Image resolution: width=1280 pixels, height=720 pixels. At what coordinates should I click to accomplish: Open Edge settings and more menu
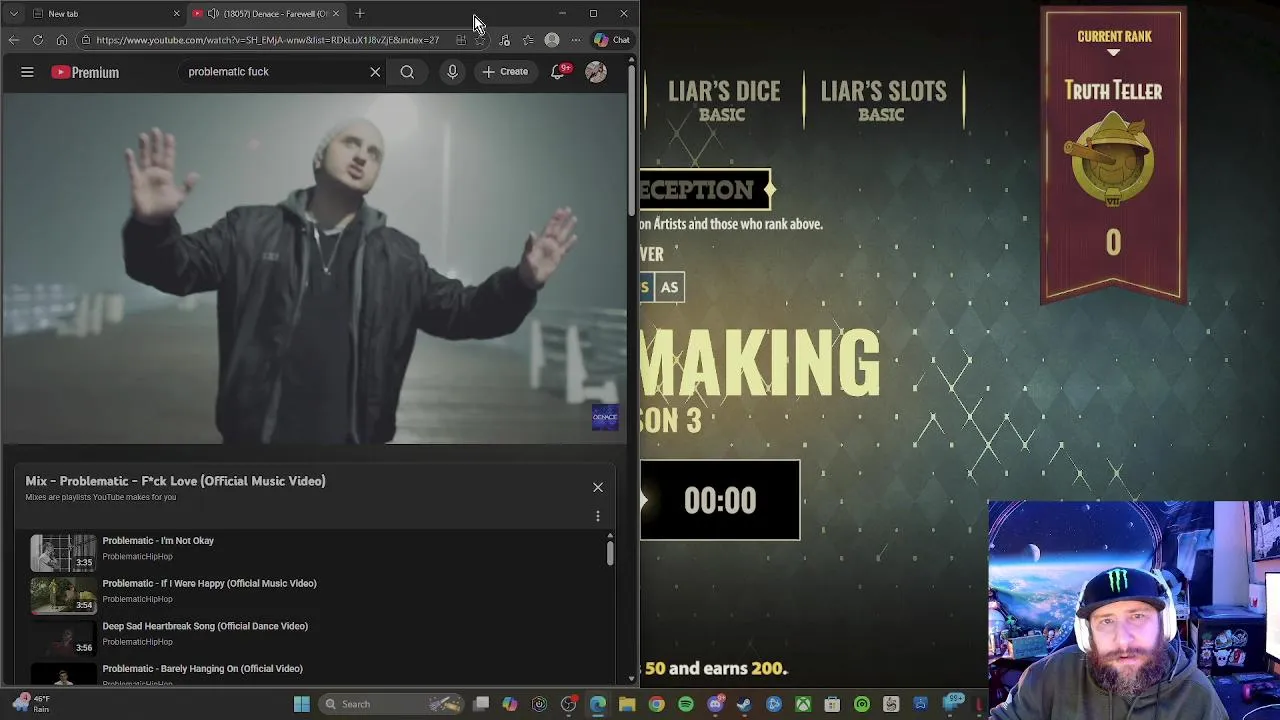(575, 40)
